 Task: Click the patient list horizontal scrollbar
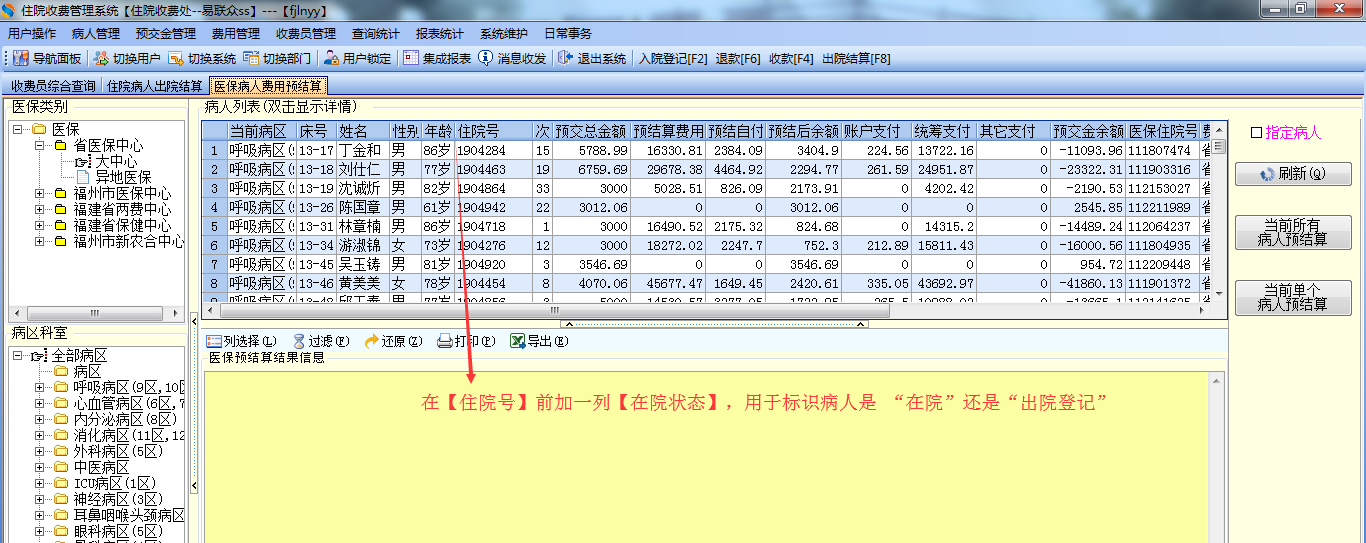tap(707, 311)
